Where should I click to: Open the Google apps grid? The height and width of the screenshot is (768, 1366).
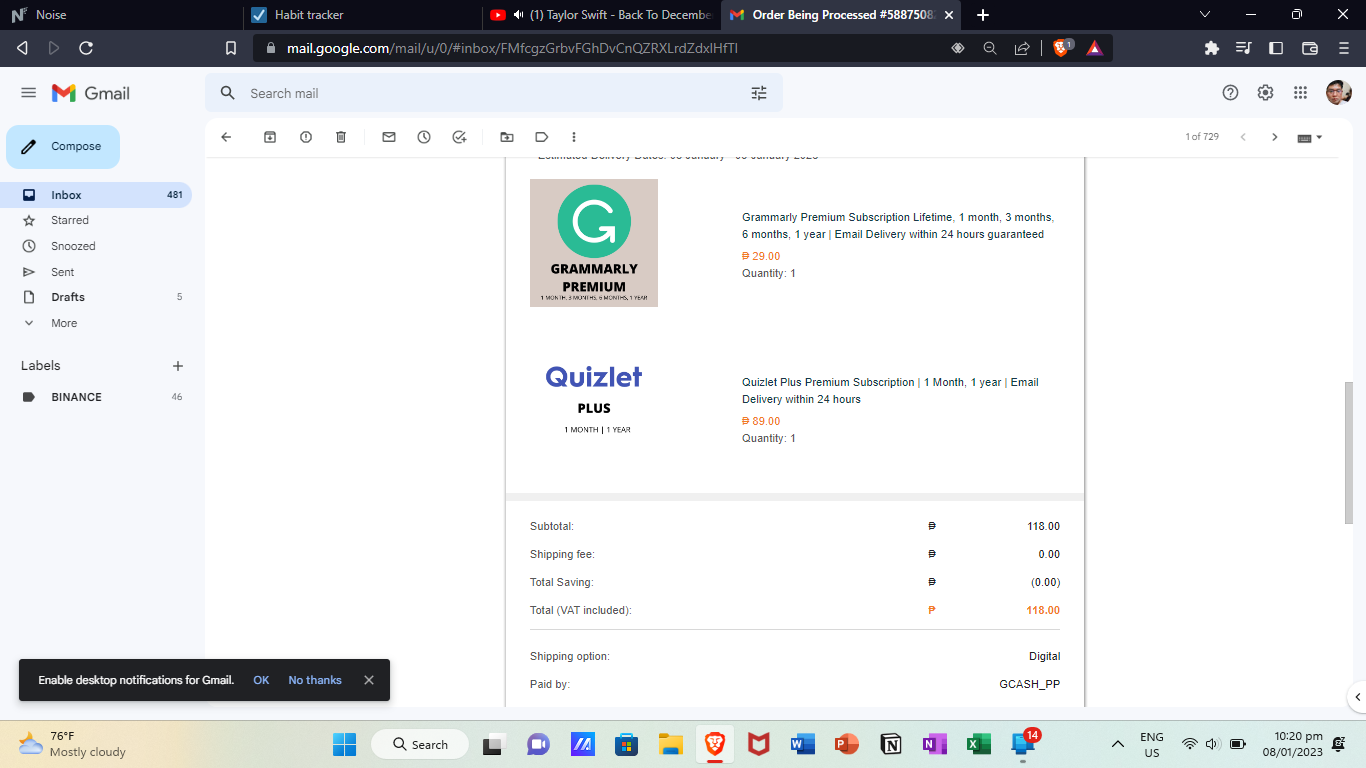(1300, 93)
